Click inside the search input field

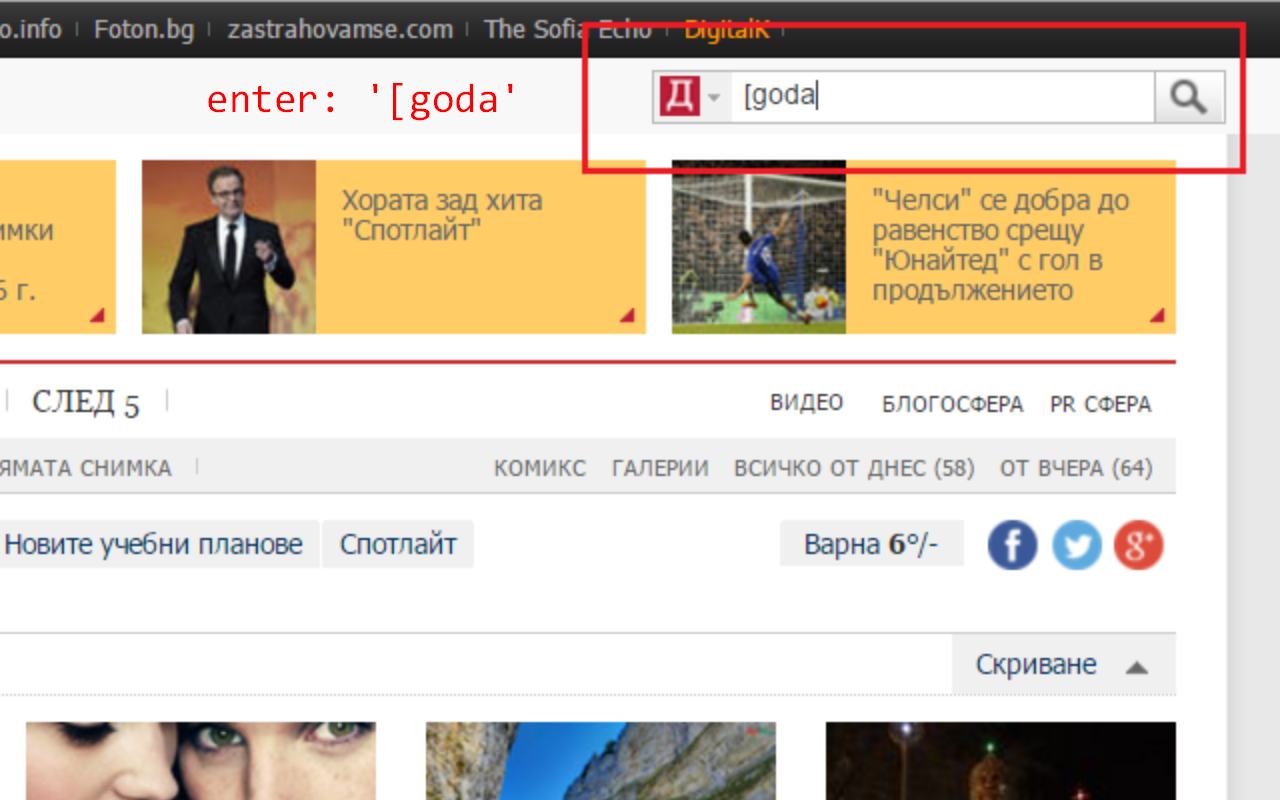point(940,95)
